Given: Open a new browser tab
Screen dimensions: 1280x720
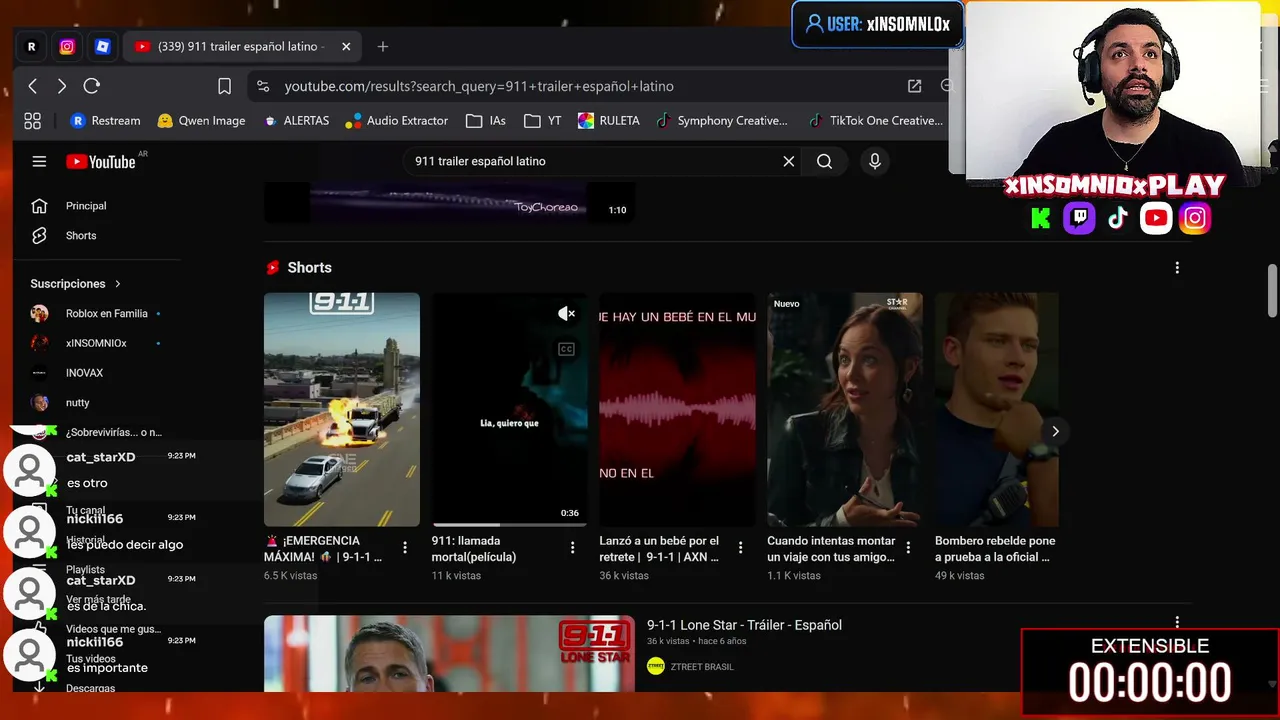Looking at the screenshot, I should tap(383, 46).
